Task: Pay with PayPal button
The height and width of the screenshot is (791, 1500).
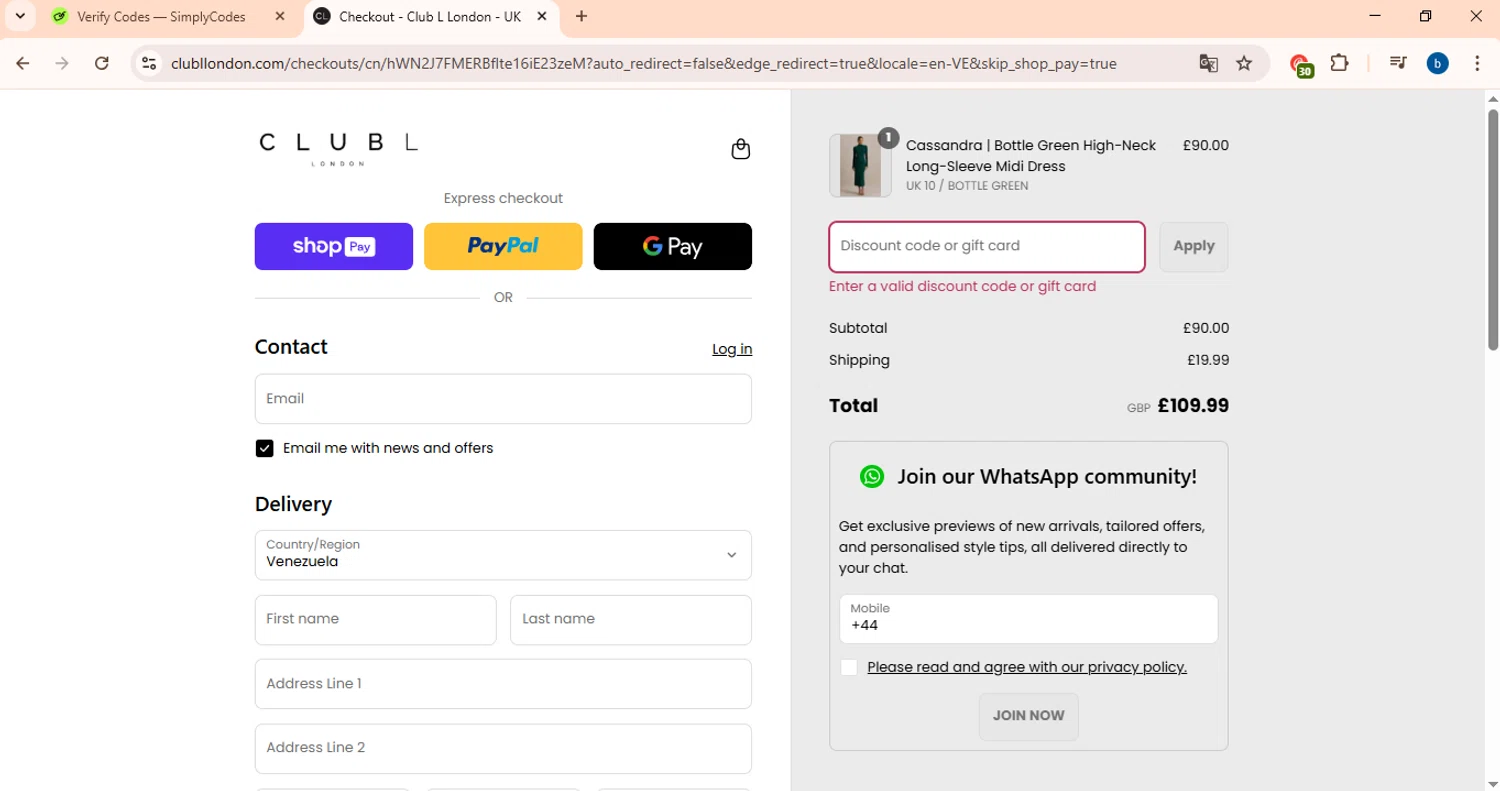Action: (x=503, y=246)
